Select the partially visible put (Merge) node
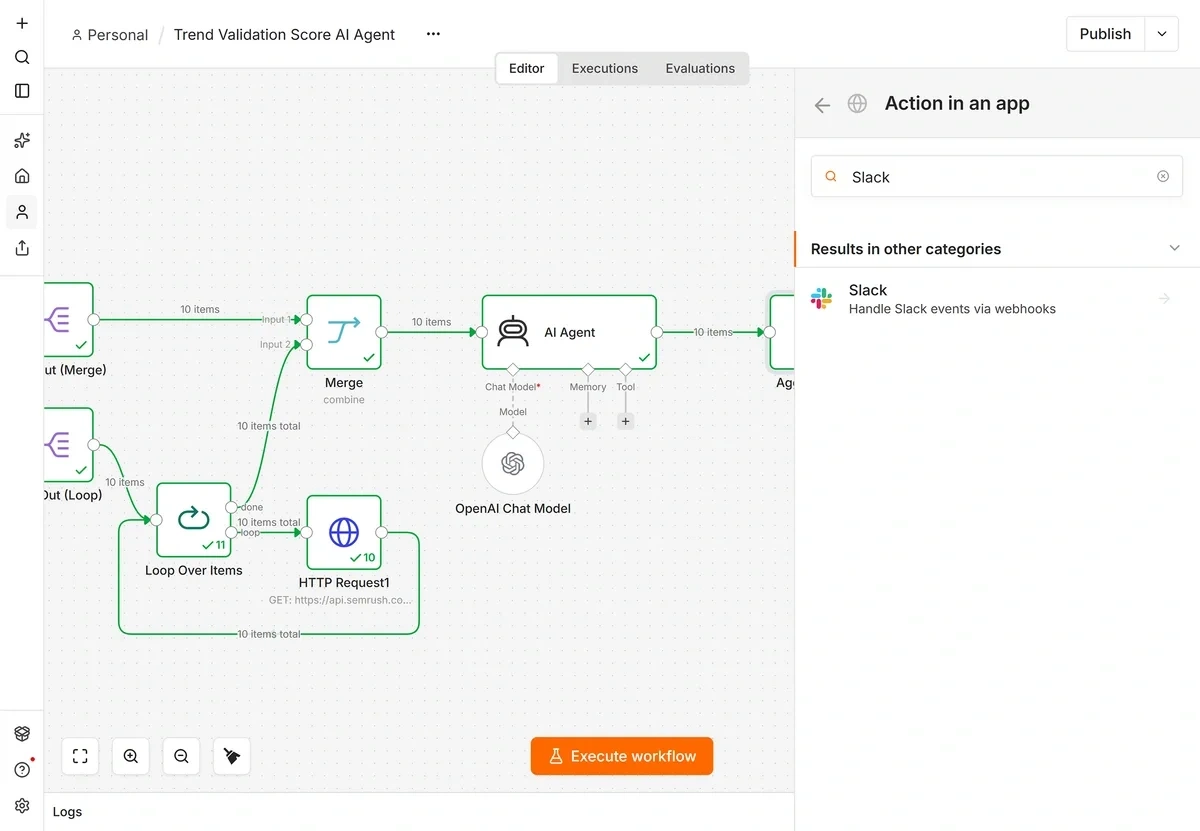This screenshot has height=831, width=1200. [69, 320]
